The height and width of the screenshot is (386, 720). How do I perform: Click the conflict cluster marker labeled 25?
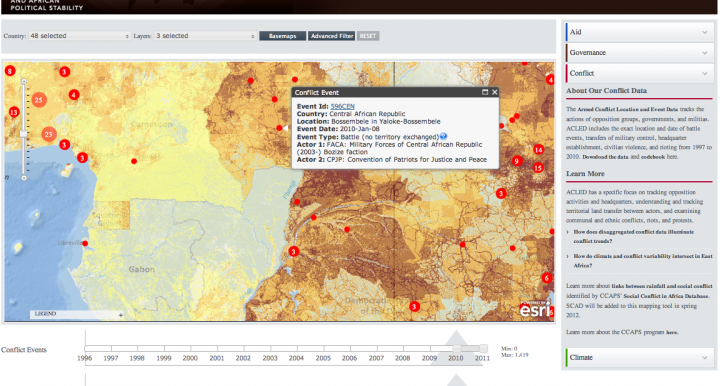39,100
